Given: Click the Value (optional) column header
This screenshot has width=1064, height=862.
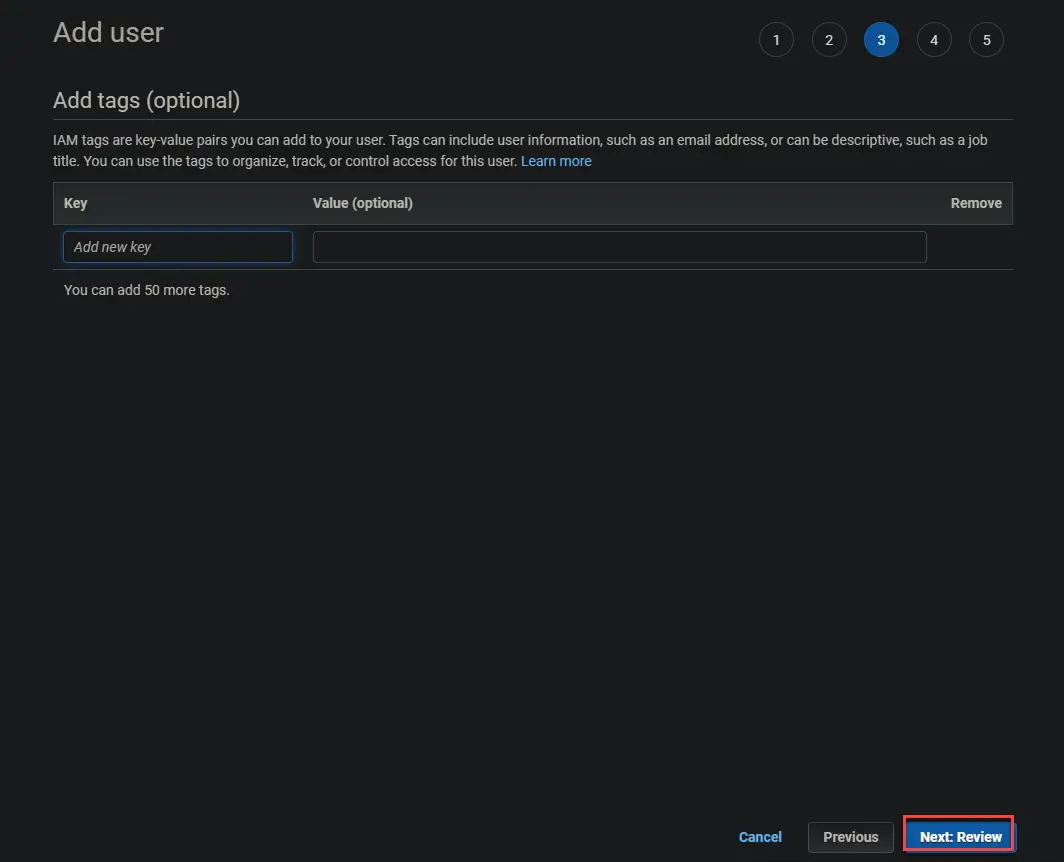Looking at the screenshot, I should coord(362,203).
